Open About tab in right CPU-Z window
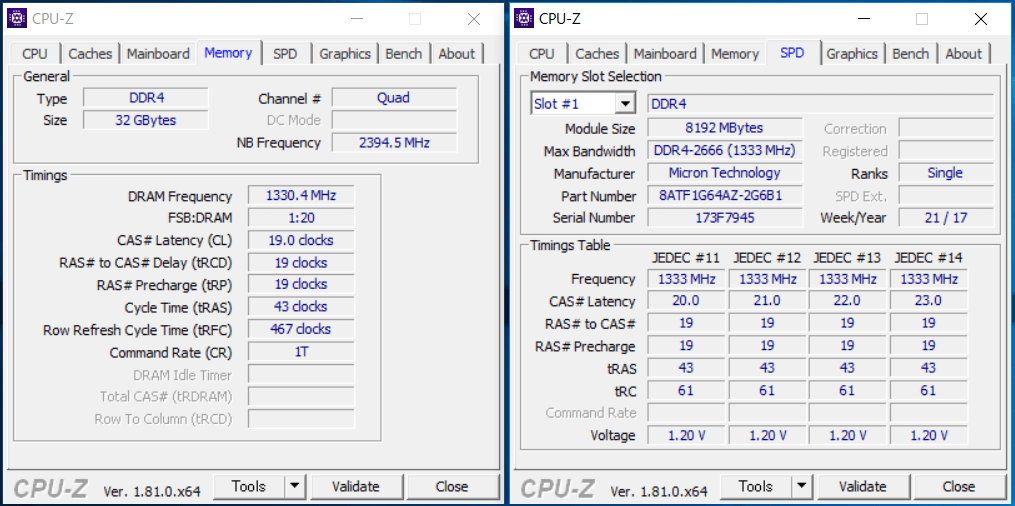Viewport: 1015px width, 506px height. [x=964, y=54]
